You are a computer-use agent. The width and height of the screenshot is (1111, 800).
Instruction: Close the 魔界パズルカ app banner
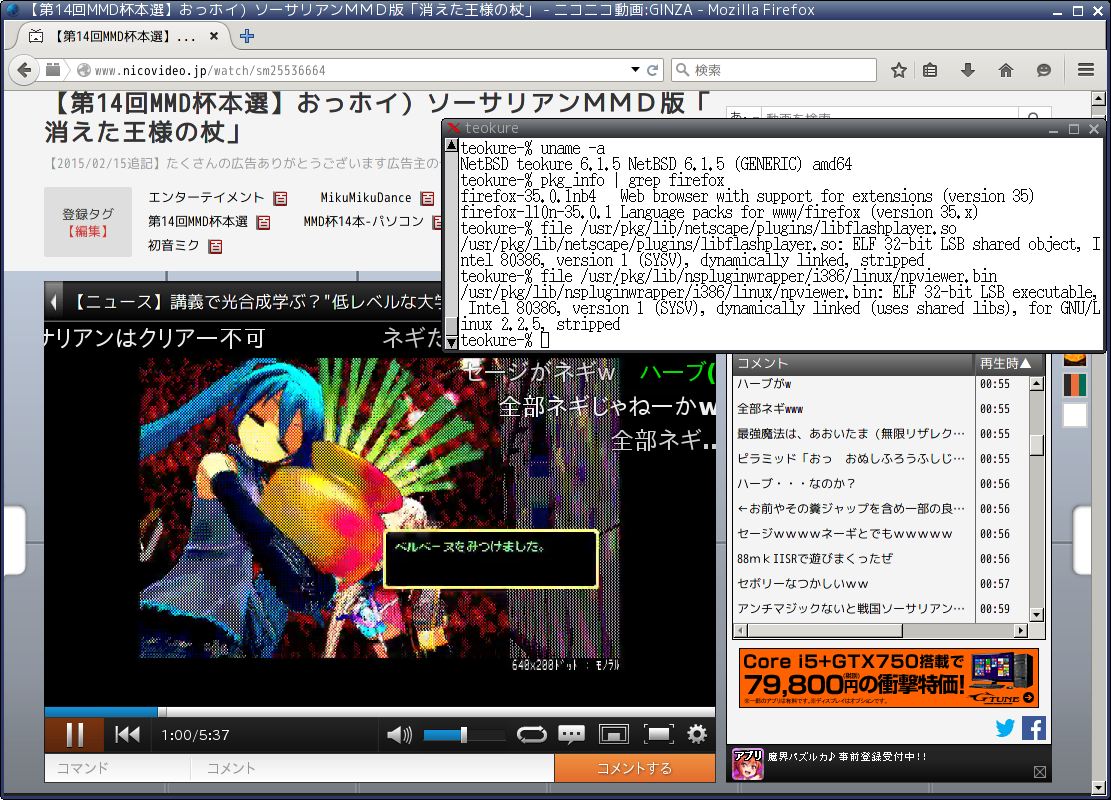click(1039, 772)
